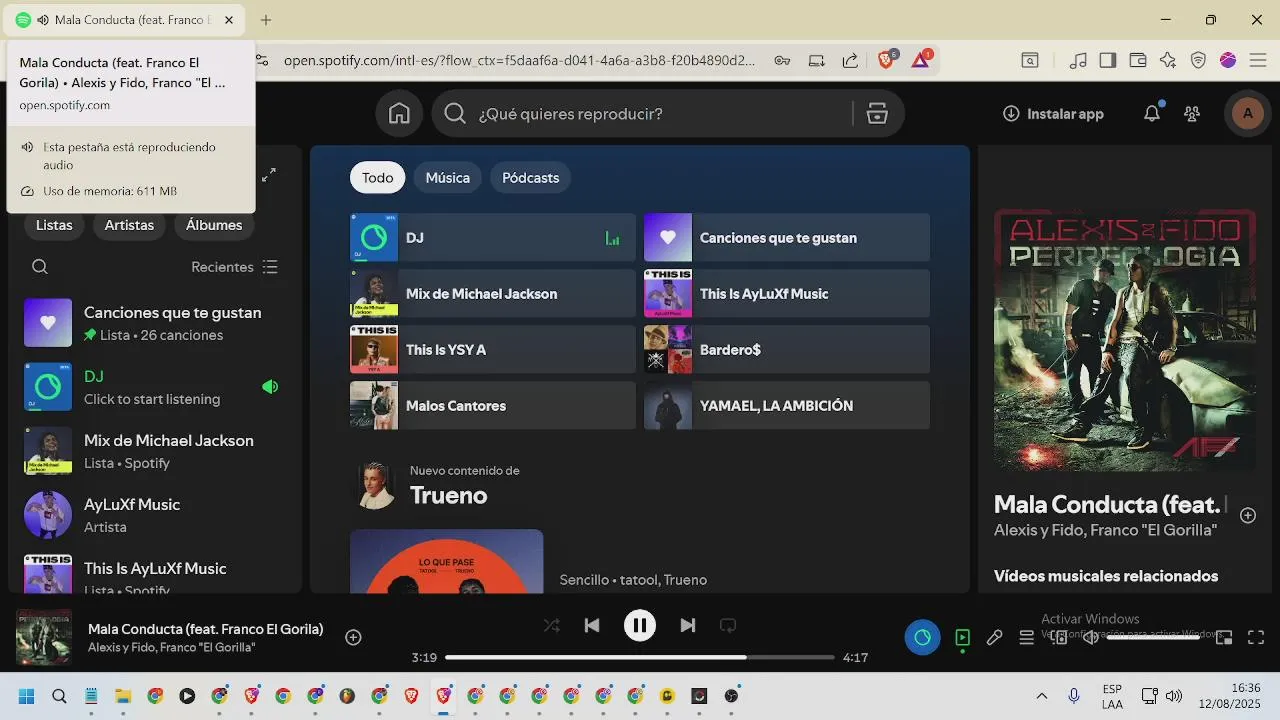Expand the library panel with arrows icon
1280x720 pixels.
[269, 175]
